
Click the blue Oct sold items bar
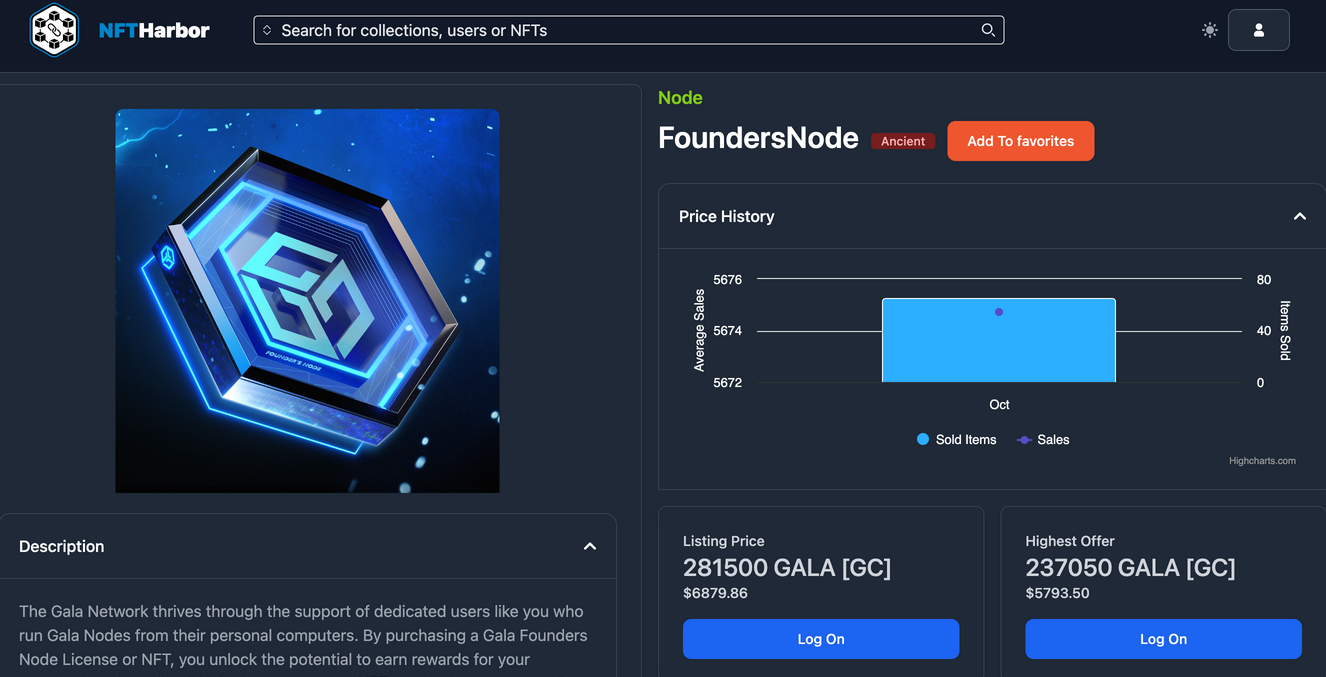998,340
